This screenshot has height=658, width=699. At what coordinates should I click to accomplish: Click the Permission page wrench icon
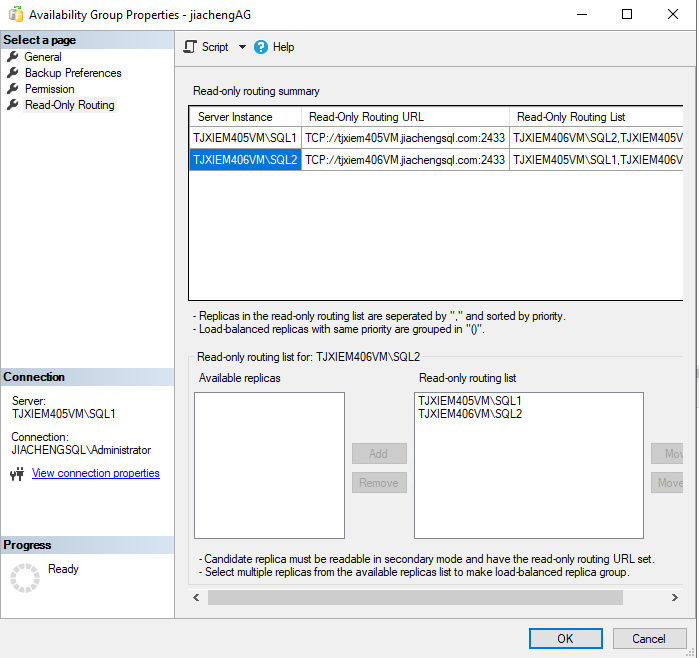[x=13, y=89]
